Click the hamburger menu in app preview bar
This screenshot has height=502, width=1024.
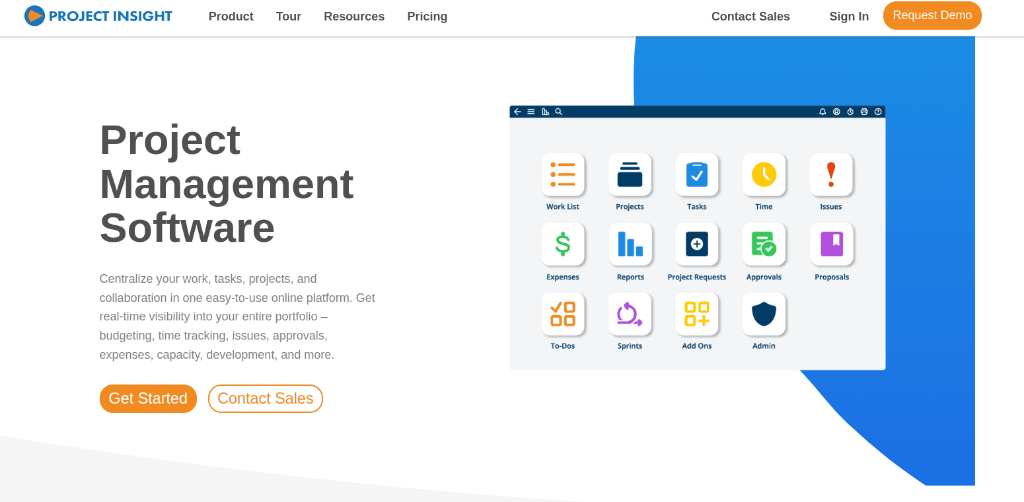click(531, 112)
